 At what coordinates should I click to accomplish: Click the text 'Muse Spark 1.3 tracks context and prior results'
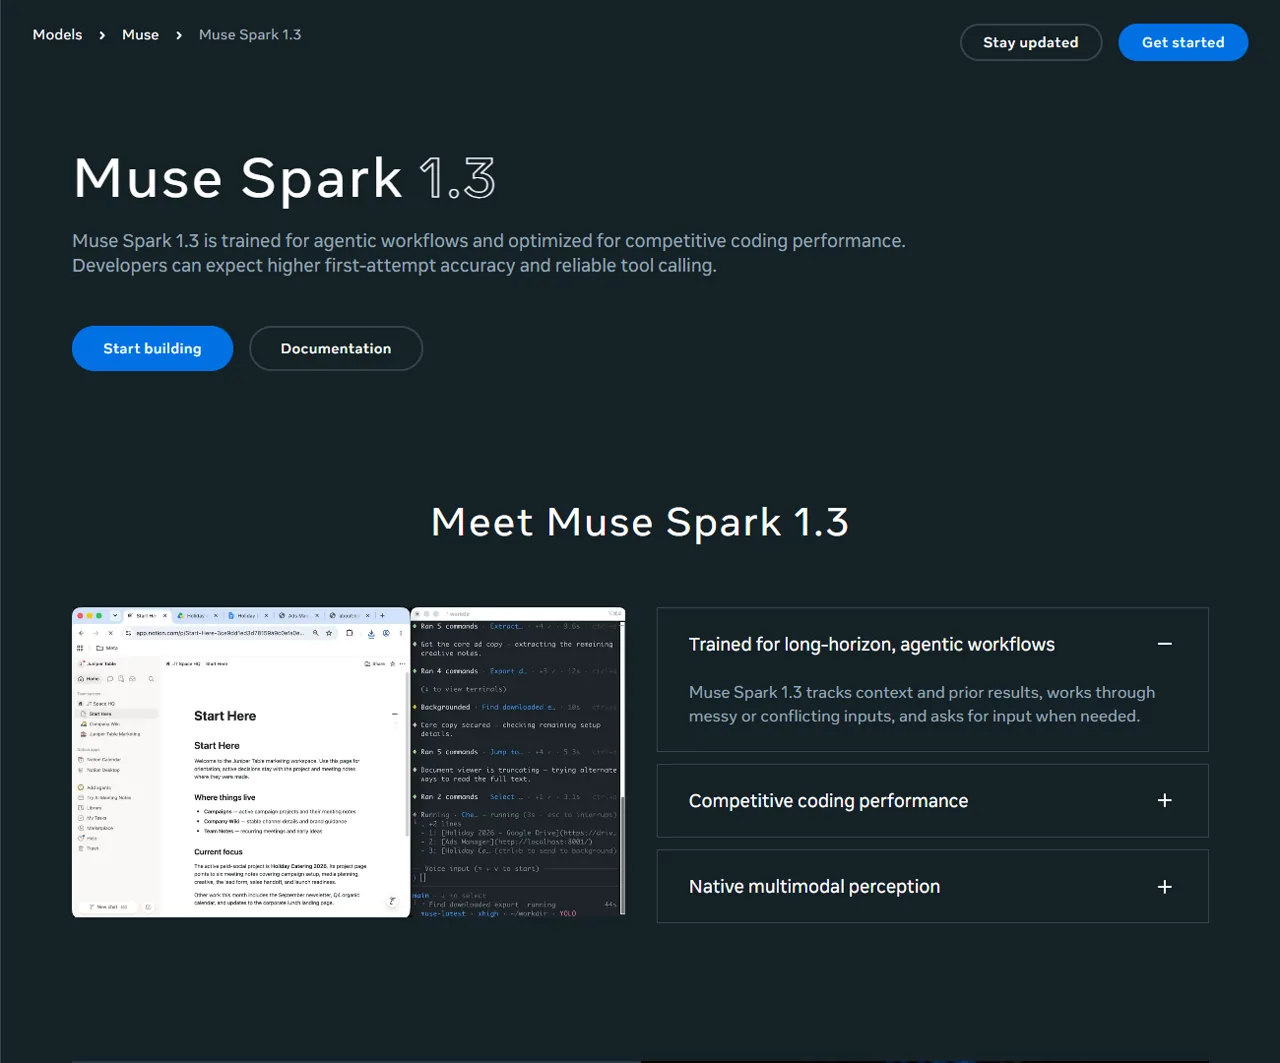click(922, 704)
